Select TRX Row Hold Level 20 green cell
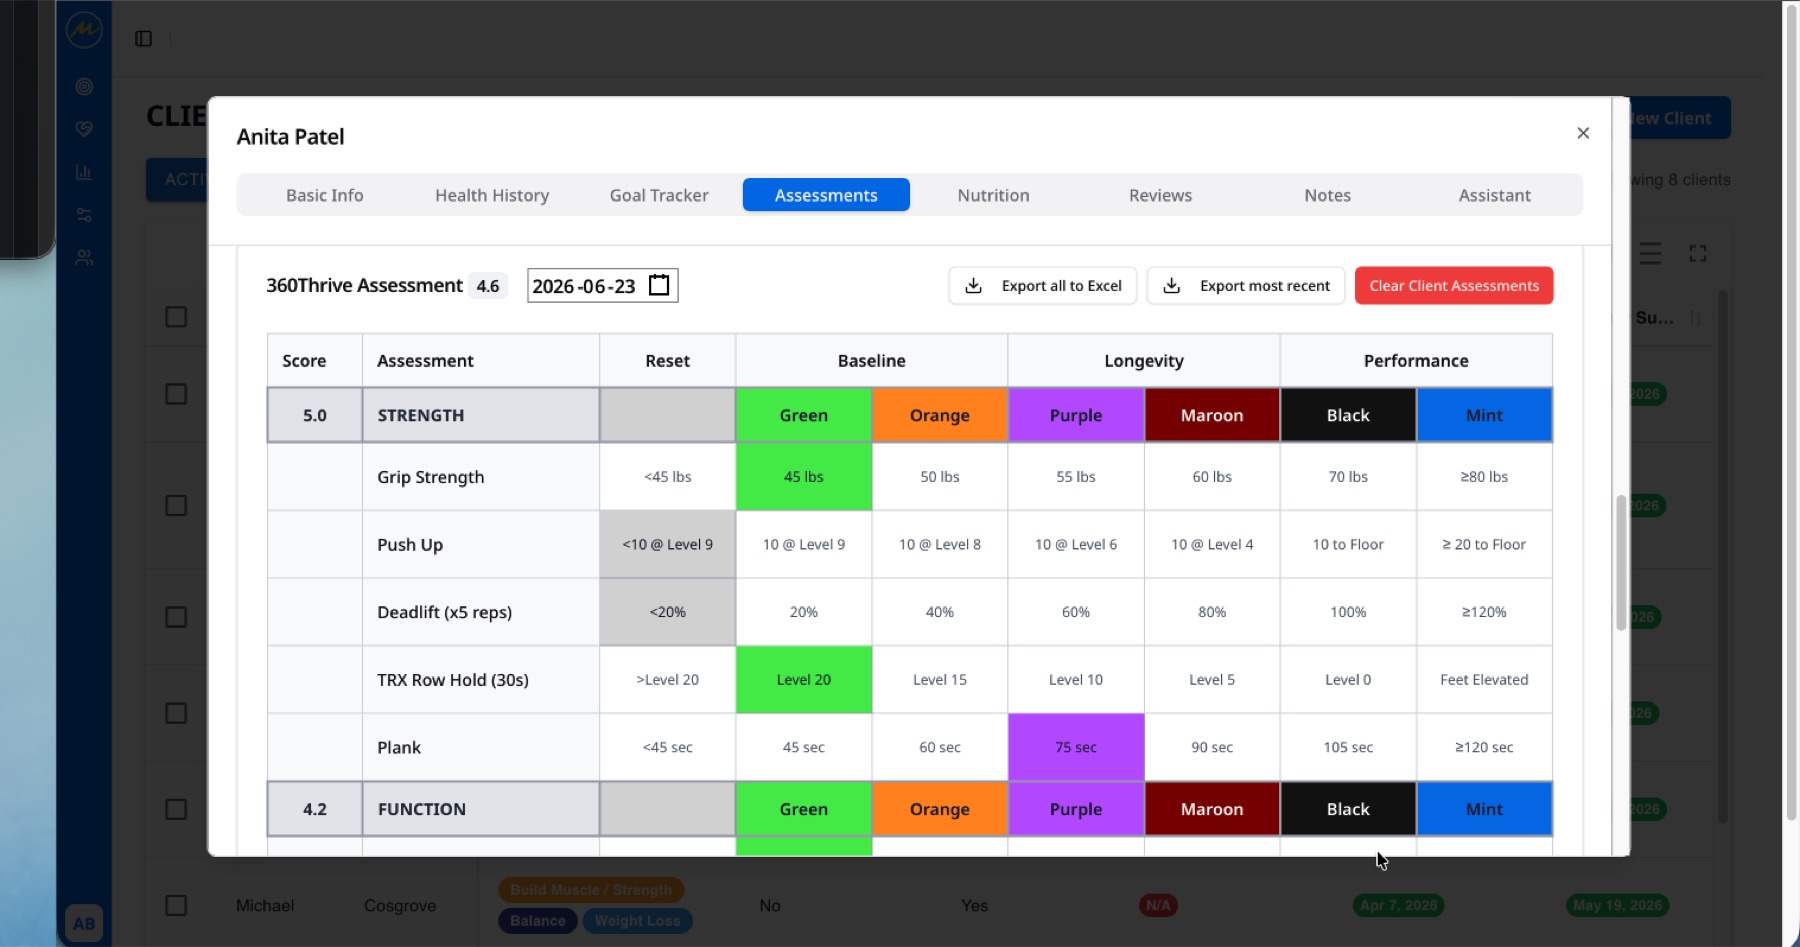 coord(804,680)
